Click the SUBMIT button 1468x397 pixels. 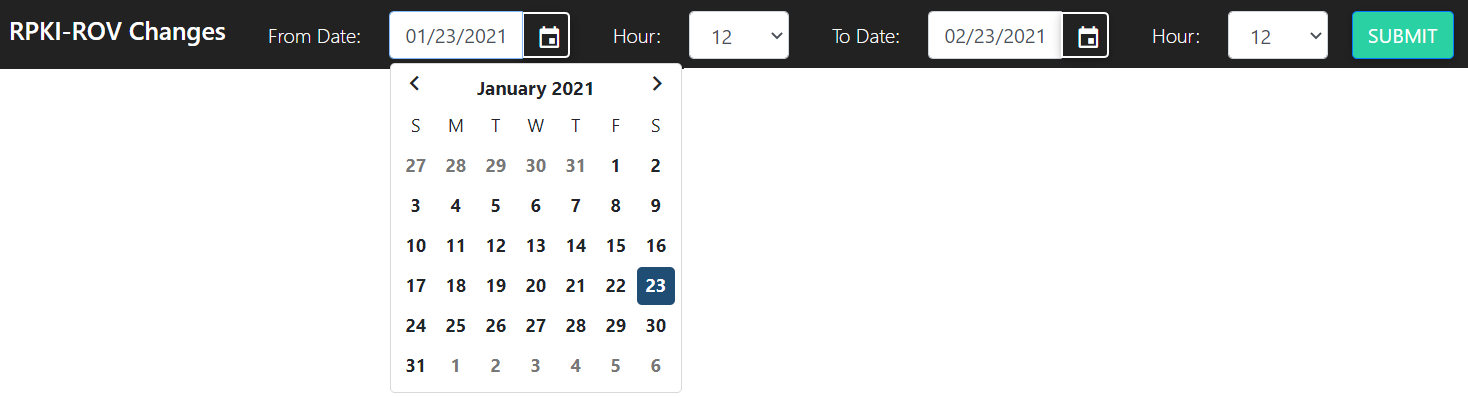point(1403,36)
